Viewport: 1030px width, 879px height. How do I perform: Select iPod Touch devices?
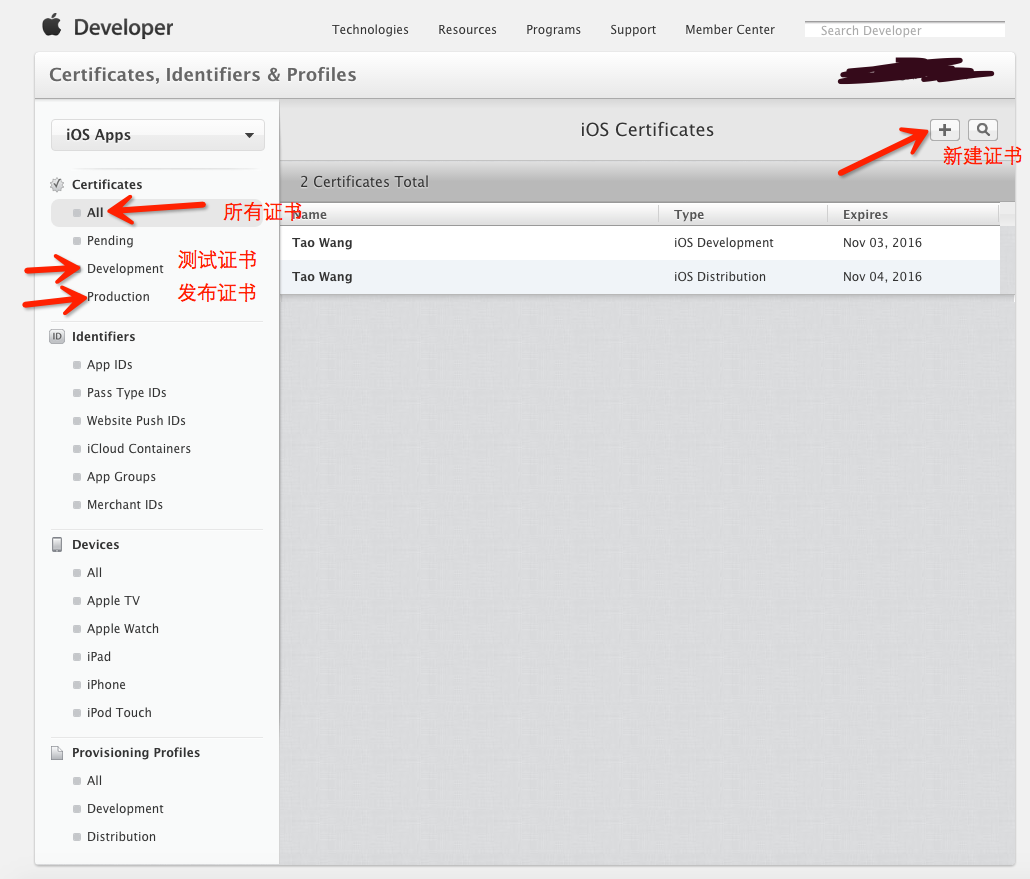pyautogui.click(x=119, y=713)
